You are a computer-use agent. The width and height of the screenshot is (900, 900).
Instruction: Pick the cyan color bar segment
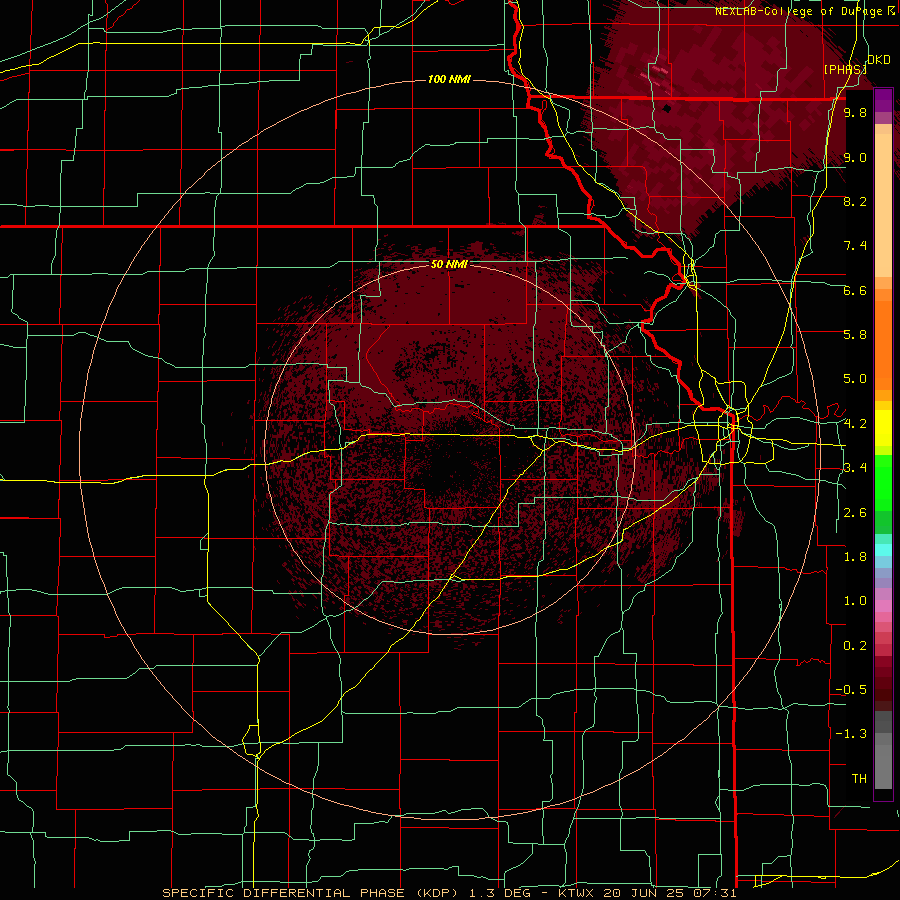pos(883,550)
